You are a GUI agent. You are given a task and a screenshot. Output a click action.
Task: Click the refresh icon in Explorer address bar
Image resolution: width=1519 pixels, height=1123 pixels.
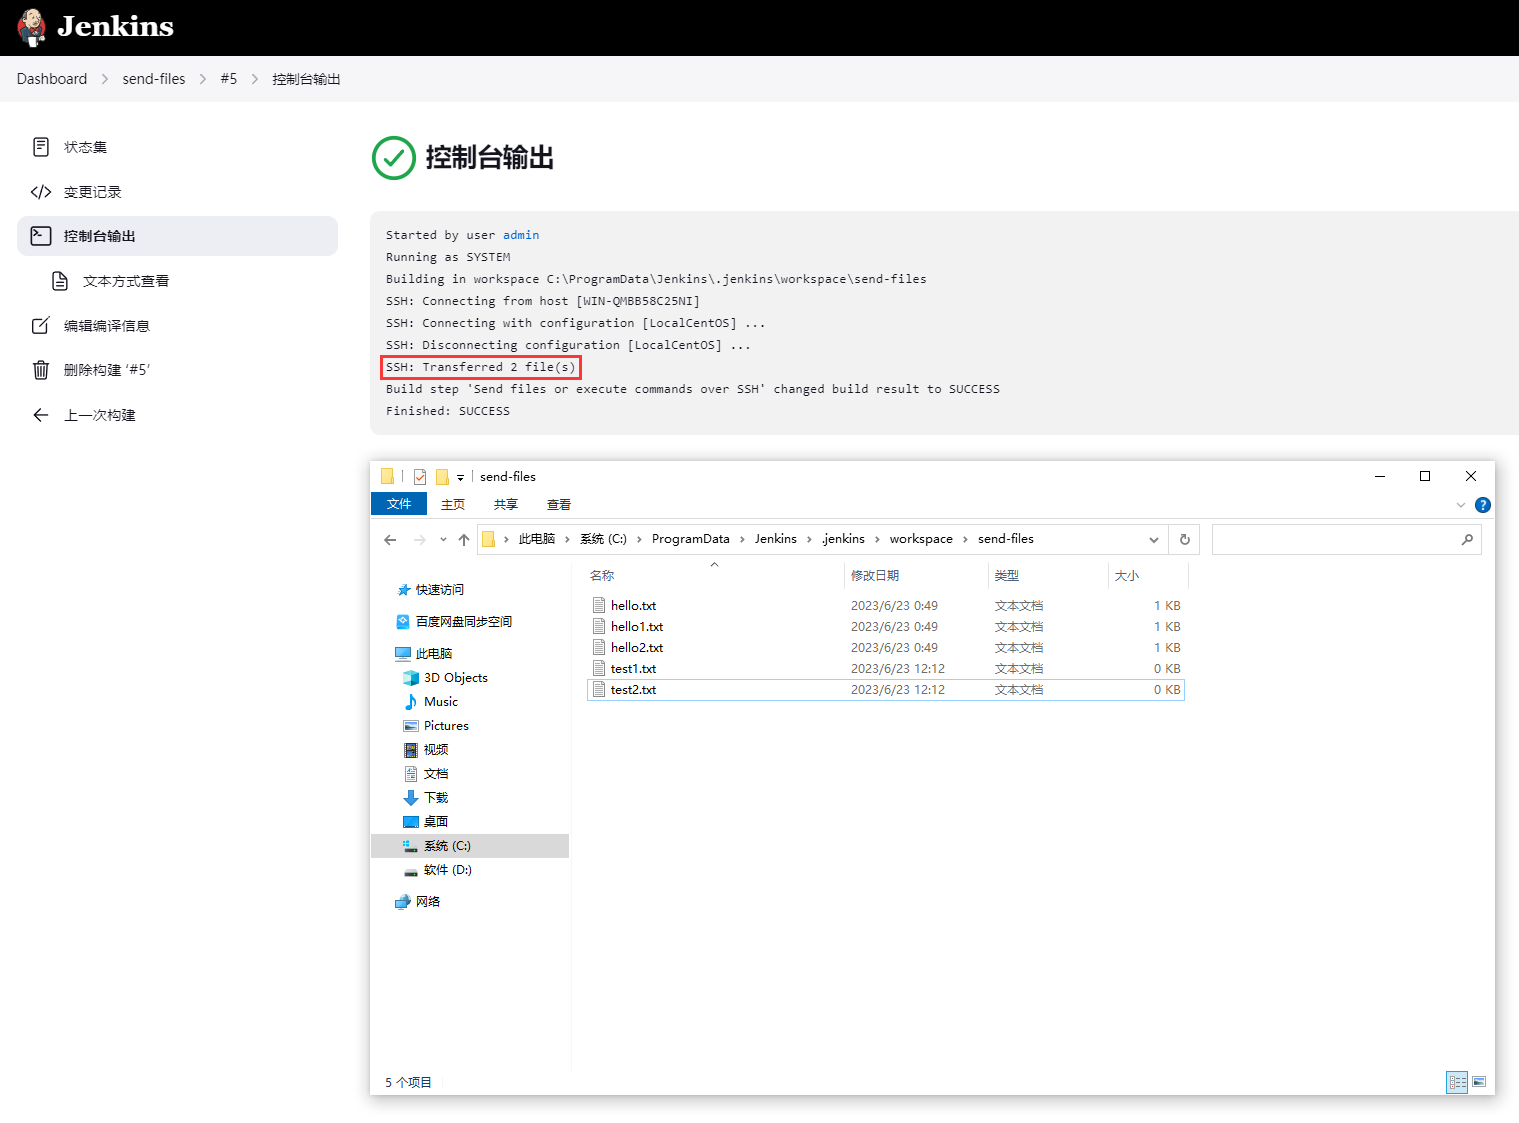1184,539
